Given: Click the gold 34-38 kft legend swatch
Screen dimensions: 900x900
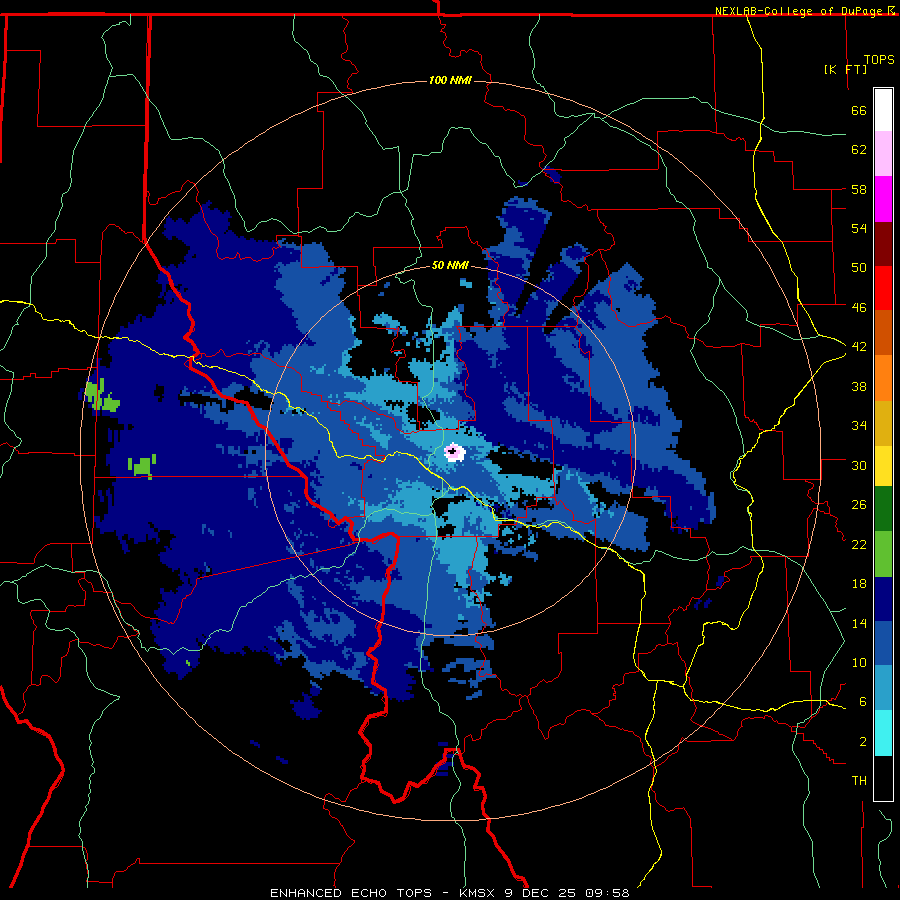Looking at the screenshot, I should (x=883, y=422).
